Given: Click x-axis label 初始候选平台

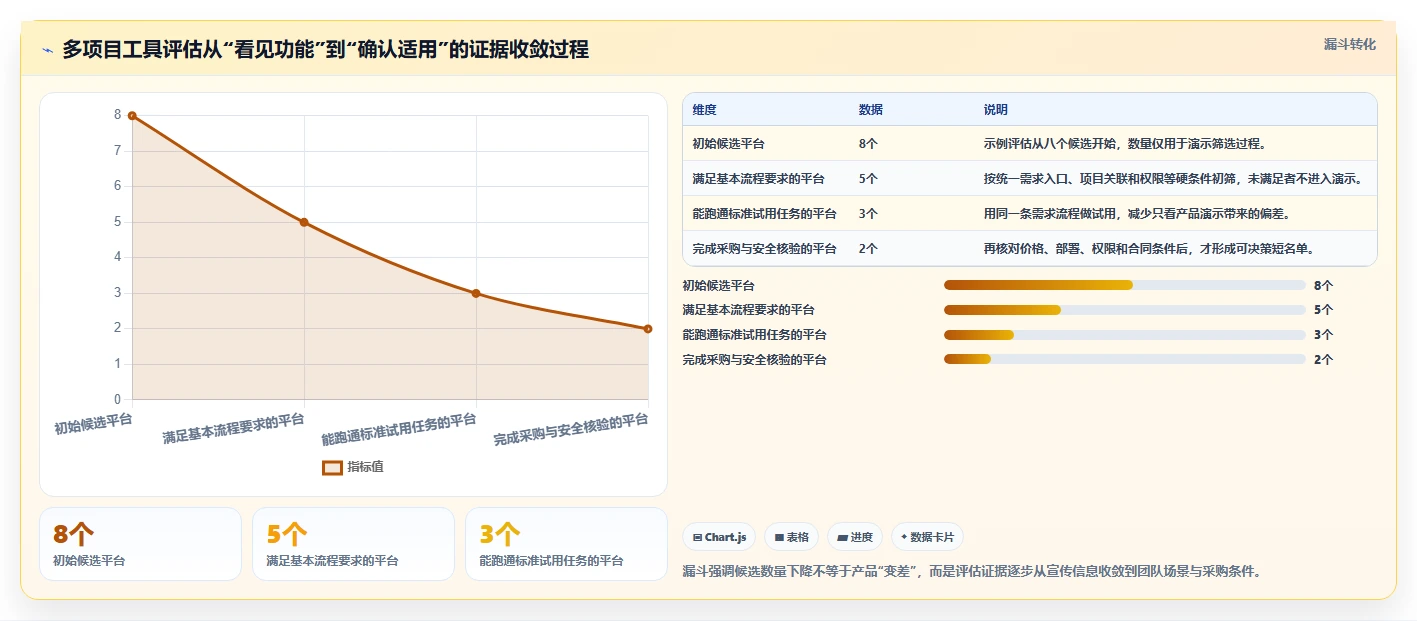Looking at the screenshot, I should [x=93, y=424].
